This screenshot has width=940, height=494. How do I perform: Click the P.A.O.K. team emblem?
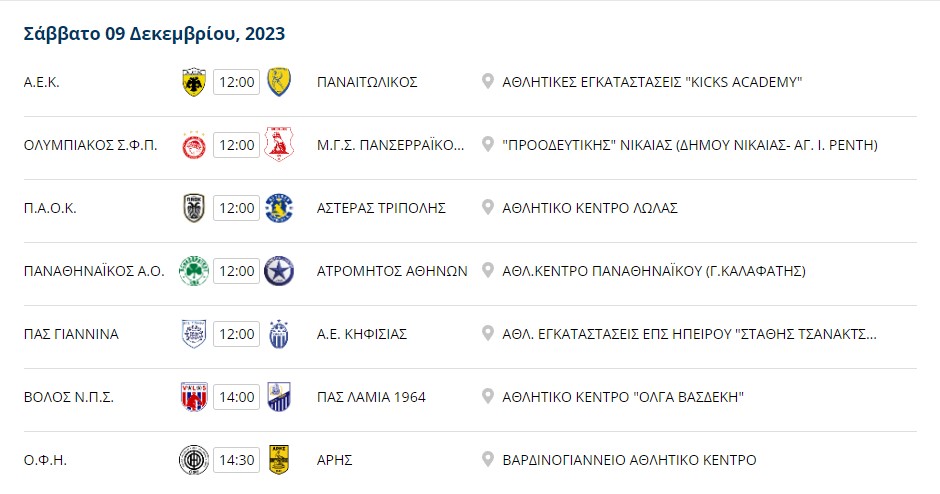click(x=194, y=208)
